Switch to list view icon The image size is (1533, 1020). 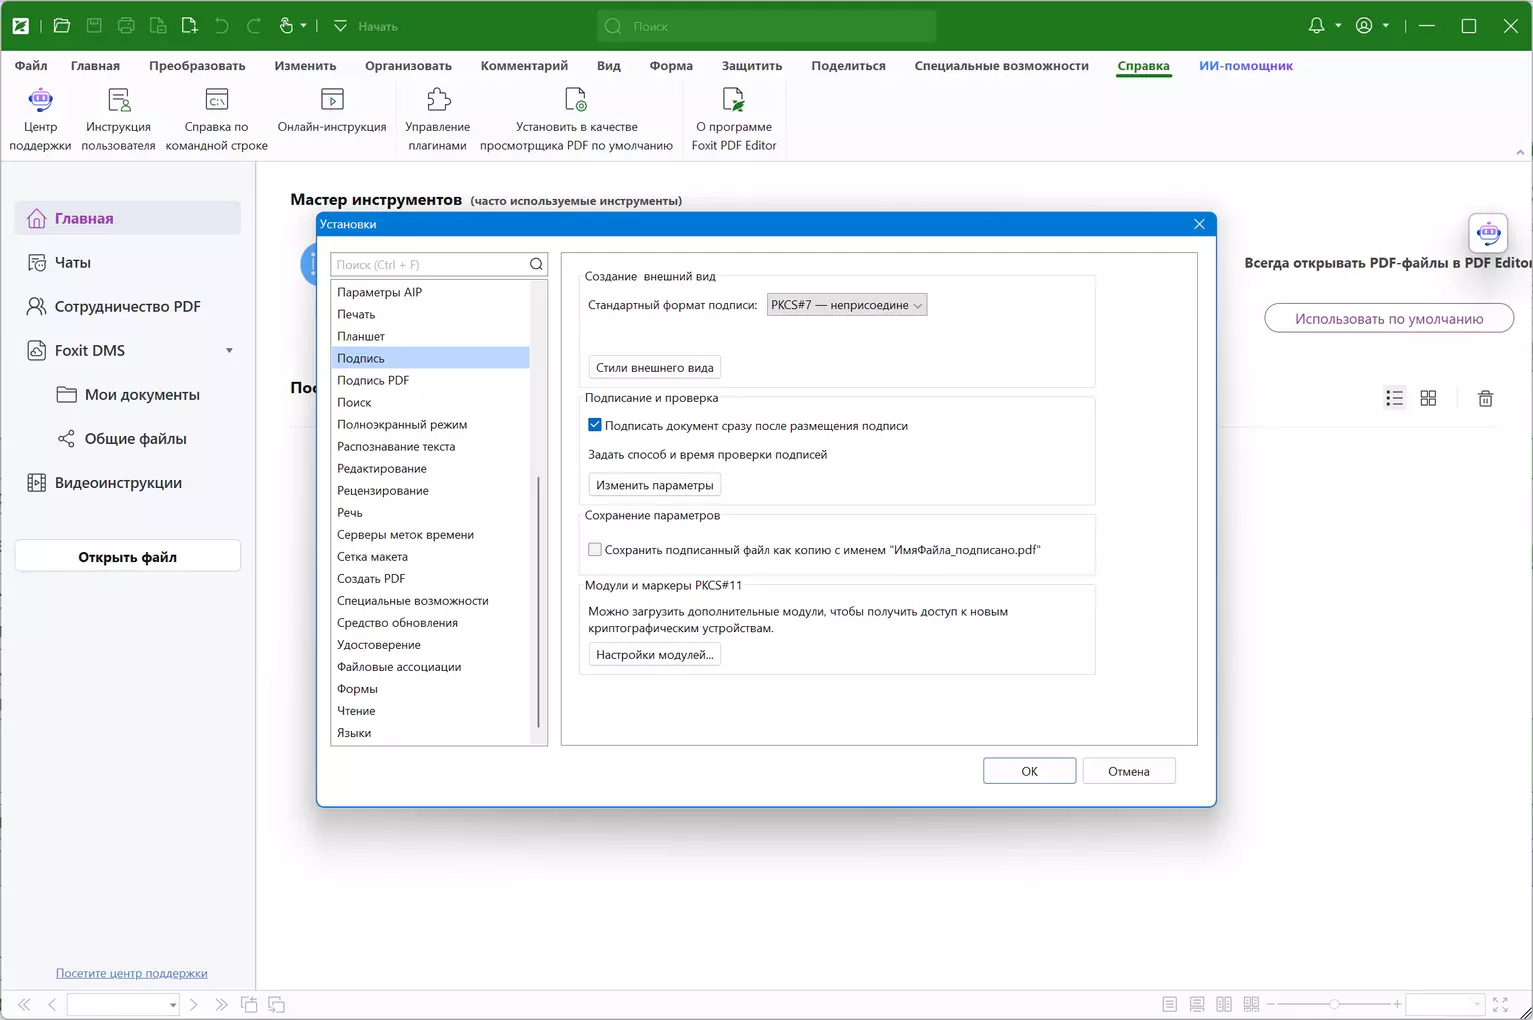click(1394, 398)
